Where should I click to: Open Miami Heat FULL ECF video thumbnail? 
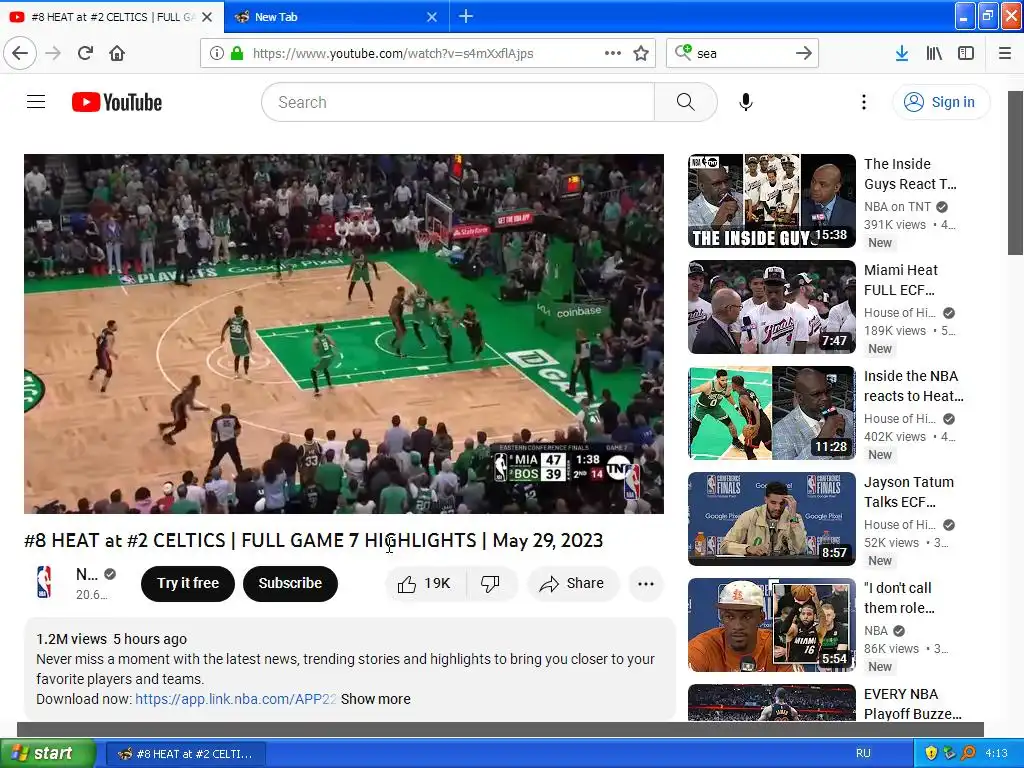click(771, 307)
